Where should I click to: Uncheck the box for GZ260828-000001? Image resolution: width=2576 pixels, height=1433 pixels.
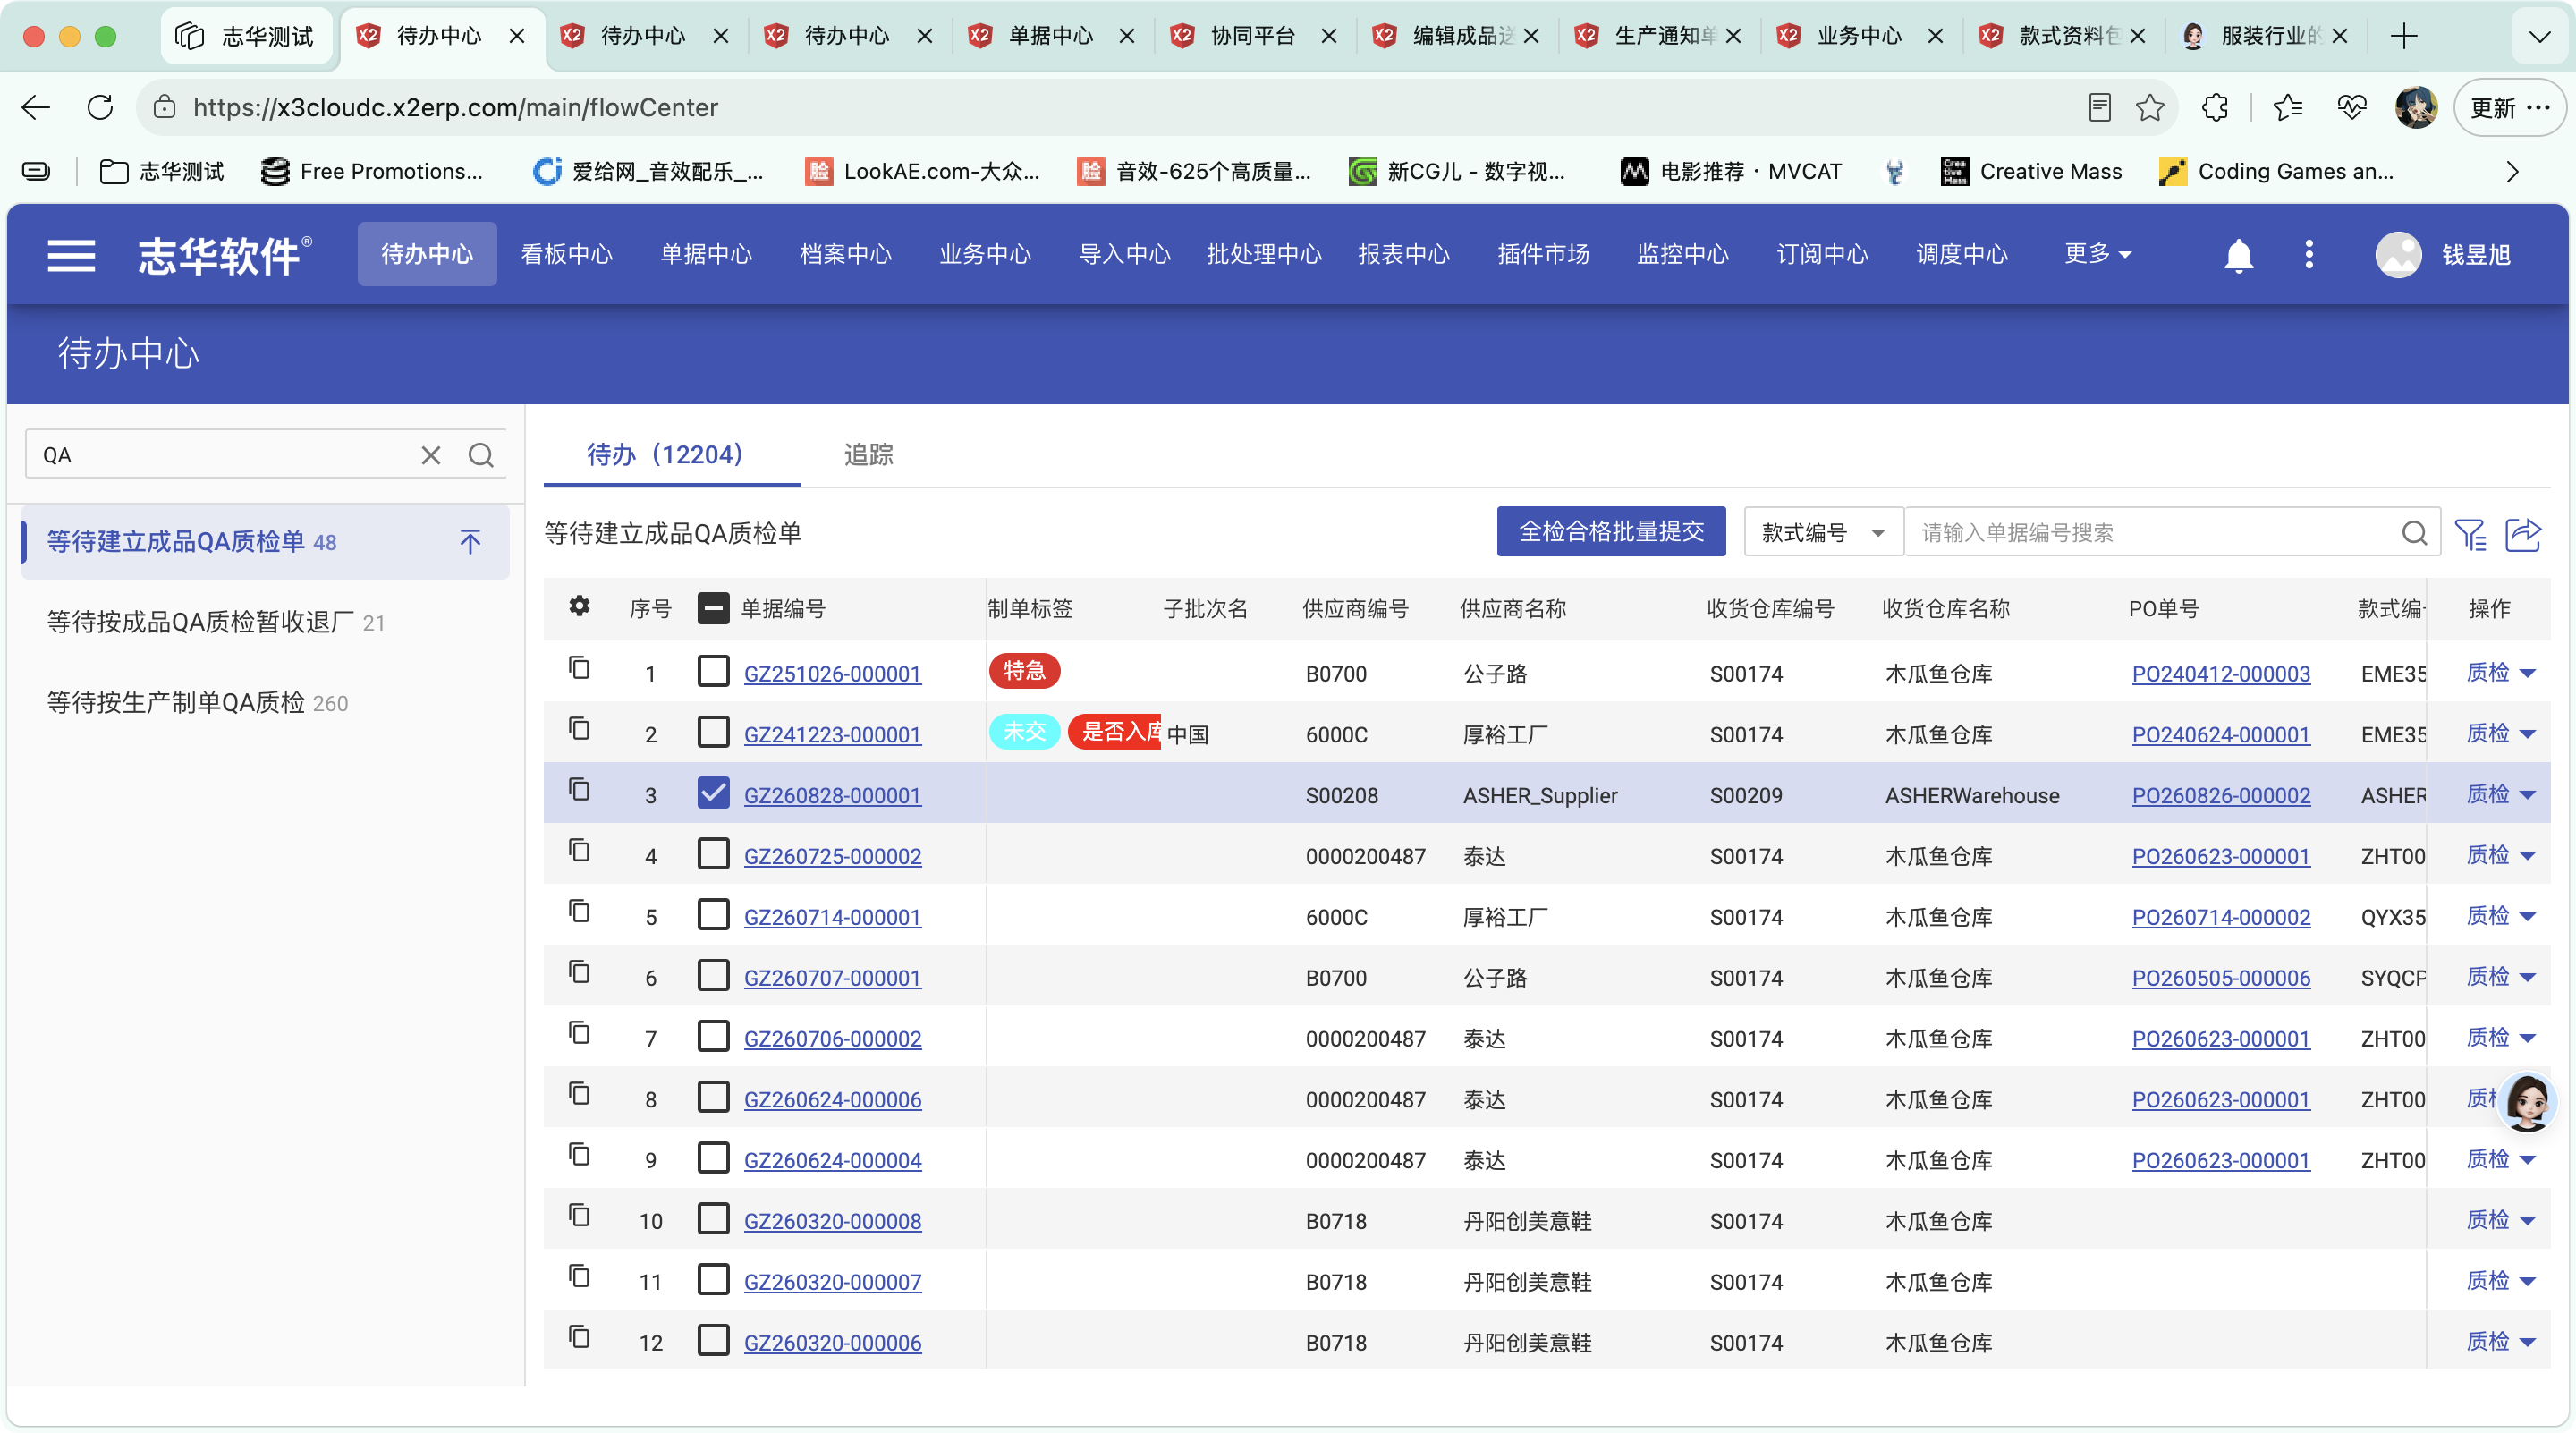tap(713, 792)
